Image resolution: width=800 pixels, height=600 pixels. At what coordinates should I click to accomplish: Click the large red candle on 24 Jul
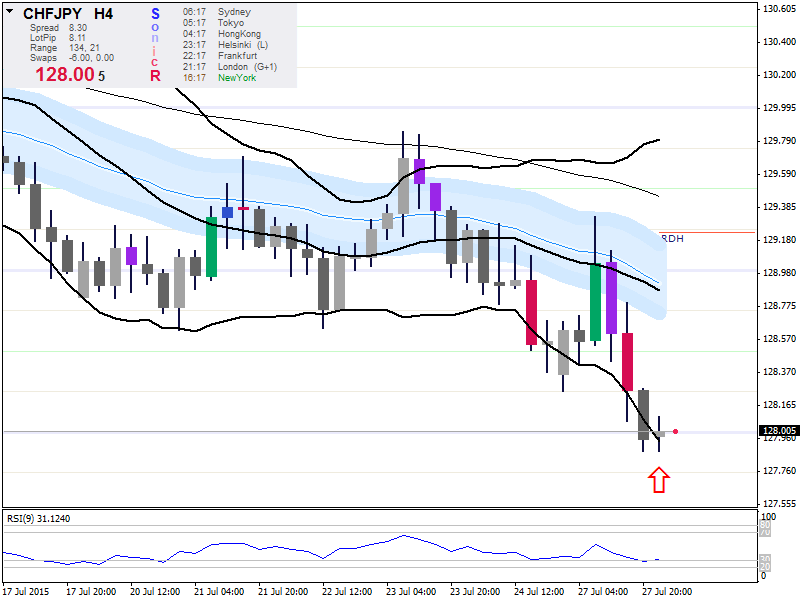point(531,313)
